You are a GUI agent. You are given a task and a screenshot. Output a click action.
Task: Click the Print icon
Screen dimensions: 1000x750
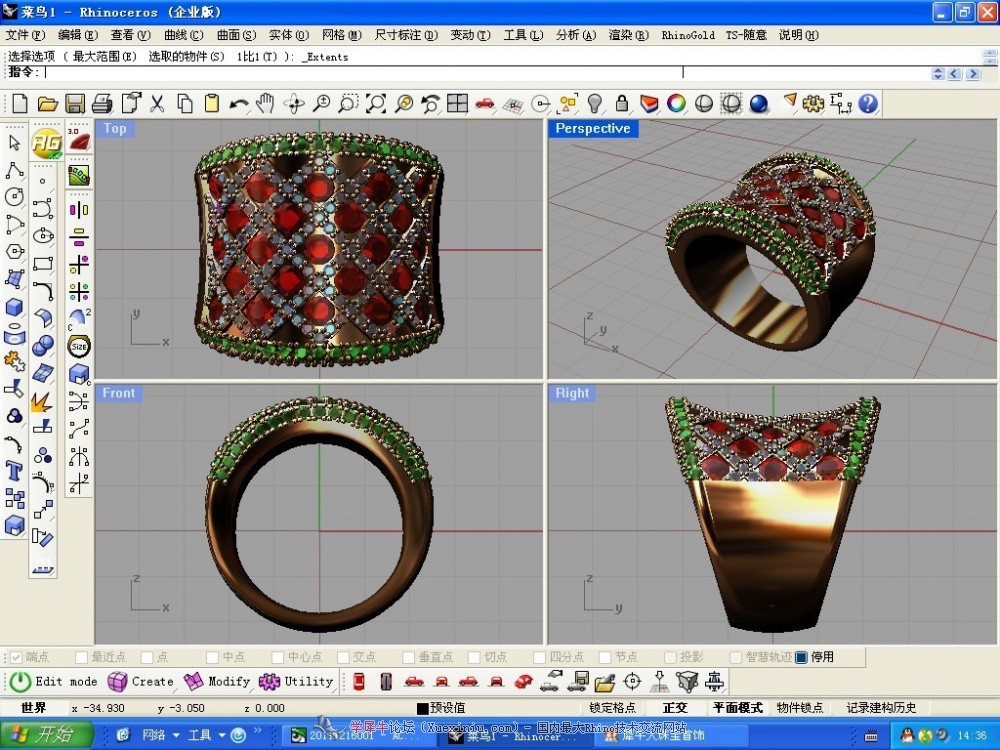pyautogui.click(x=102, y=103)
